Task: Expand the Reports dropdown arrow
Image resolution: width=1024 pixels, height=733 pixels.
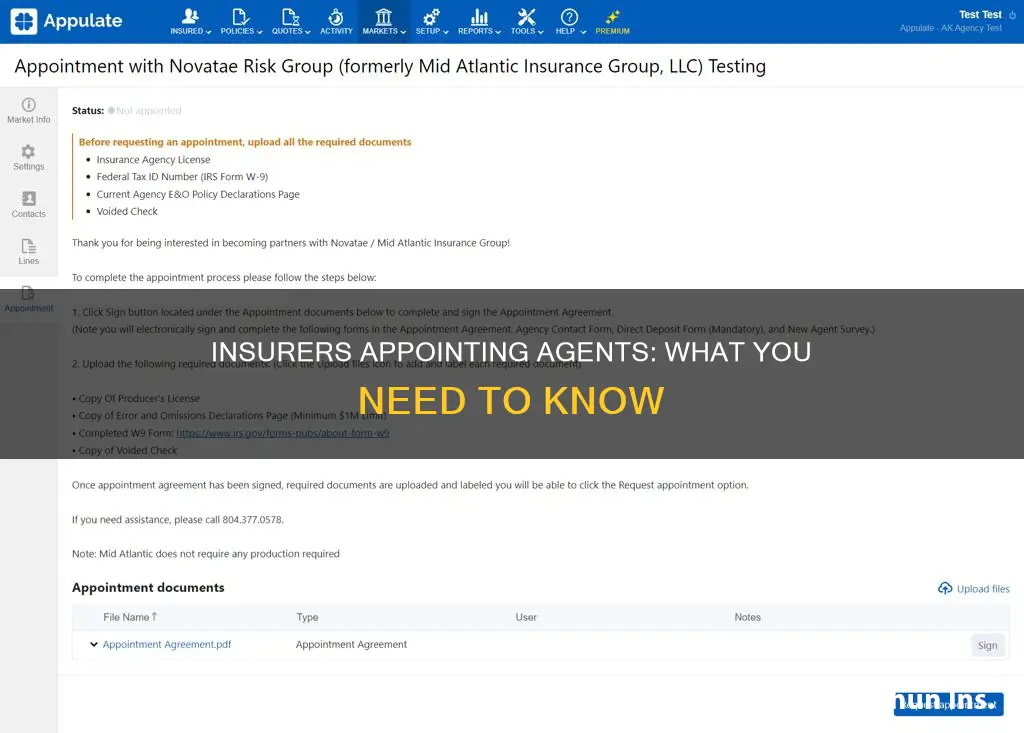Action: tap(498, 31)
